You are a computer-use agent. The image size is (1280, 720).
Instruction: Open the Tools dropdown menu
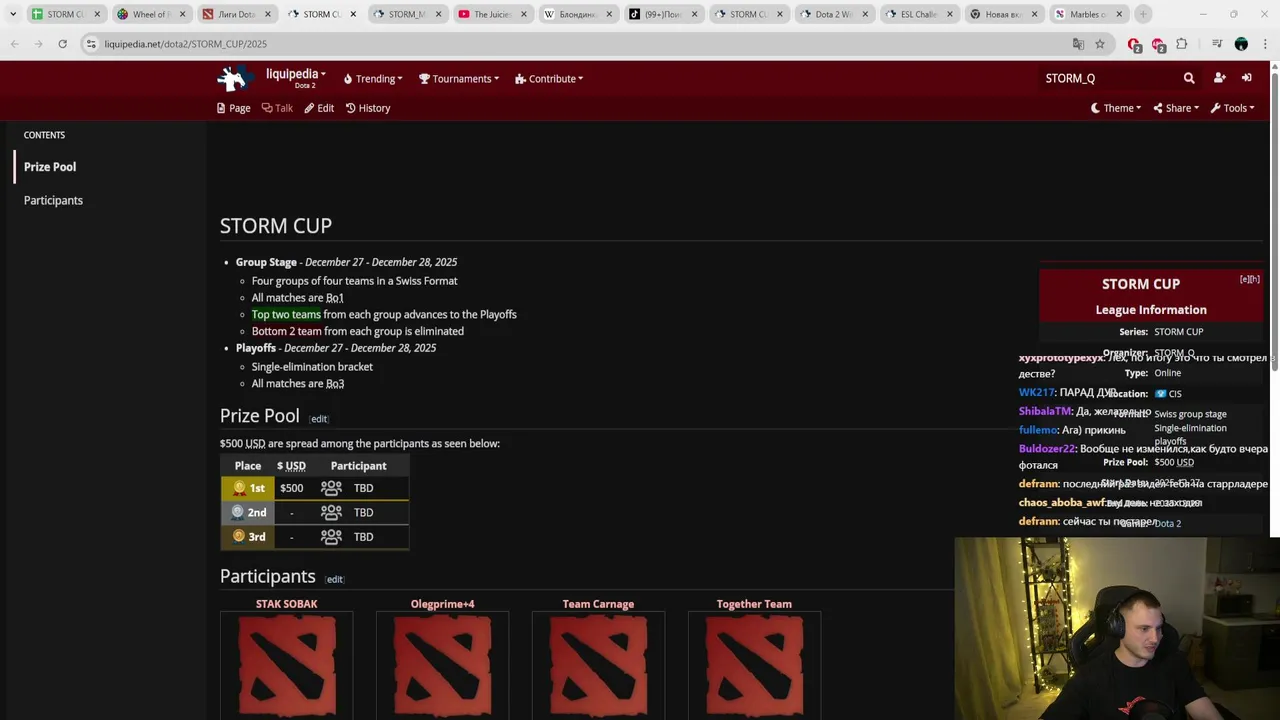click(1232, 108)
